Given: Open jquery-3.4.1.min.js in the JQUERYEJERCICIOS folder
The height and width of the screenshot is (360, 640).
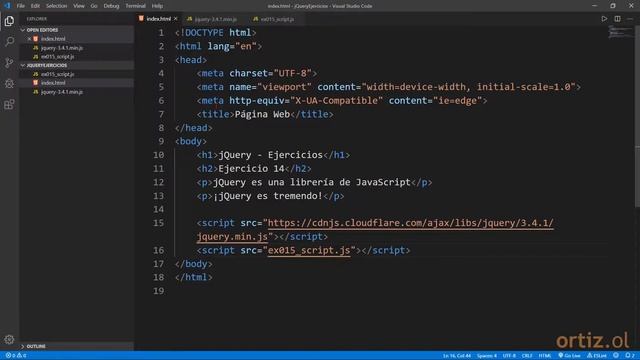Looking at the screenshot, I should (x=62, y=92).
